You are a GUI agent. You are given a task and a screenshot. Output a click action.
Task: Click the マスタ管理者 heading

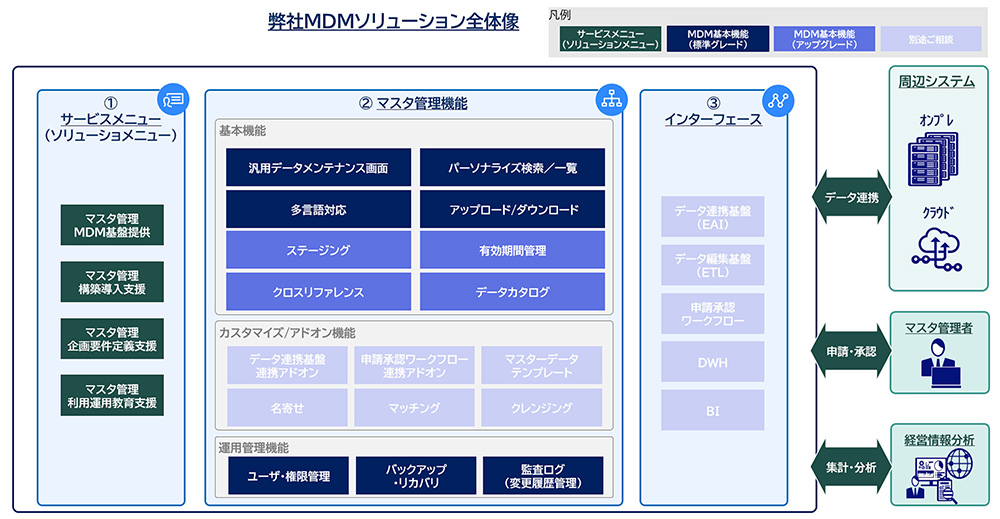click(939, 328)
